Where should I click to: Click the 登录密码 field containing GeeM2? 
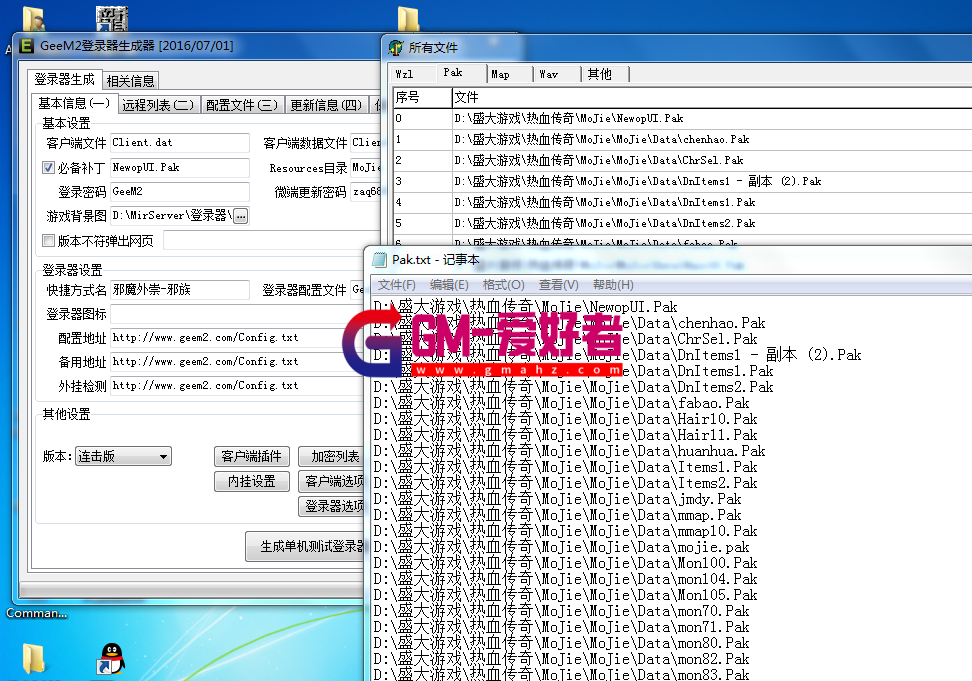click(180, 191)
